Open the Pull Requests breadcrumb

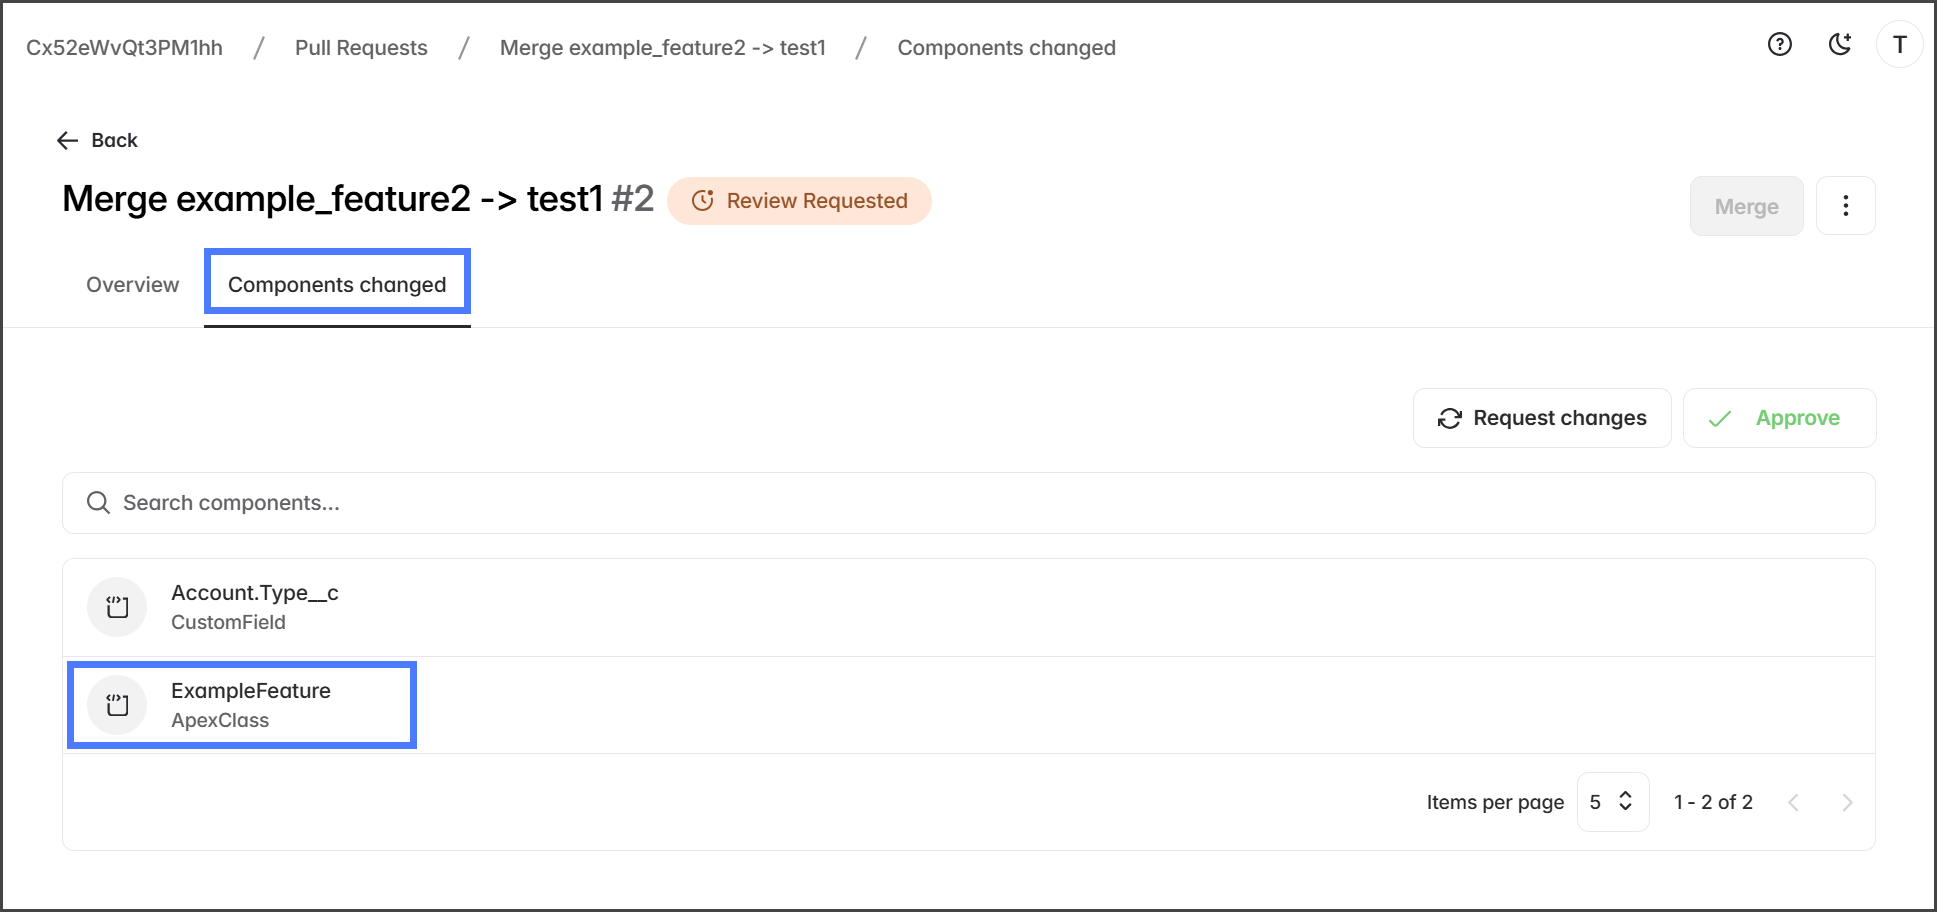click(x=361, y=48)
